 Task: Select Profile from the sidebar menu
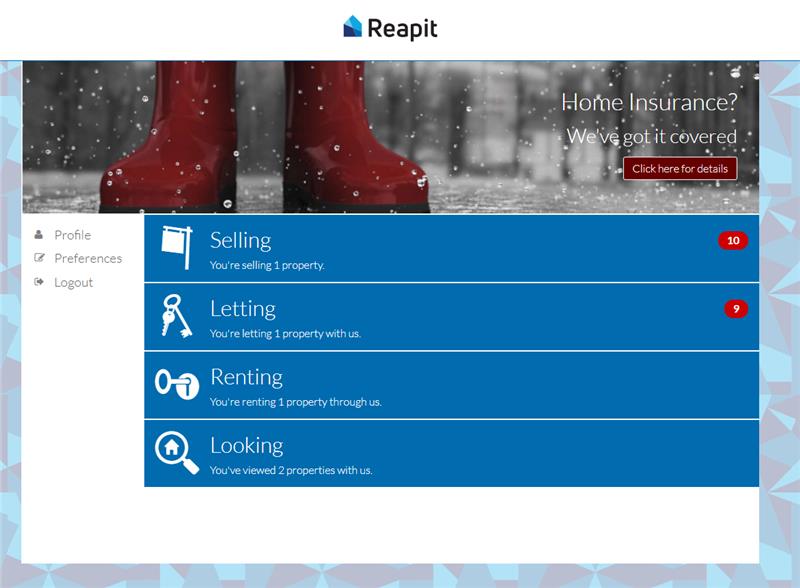coord(72,234)
